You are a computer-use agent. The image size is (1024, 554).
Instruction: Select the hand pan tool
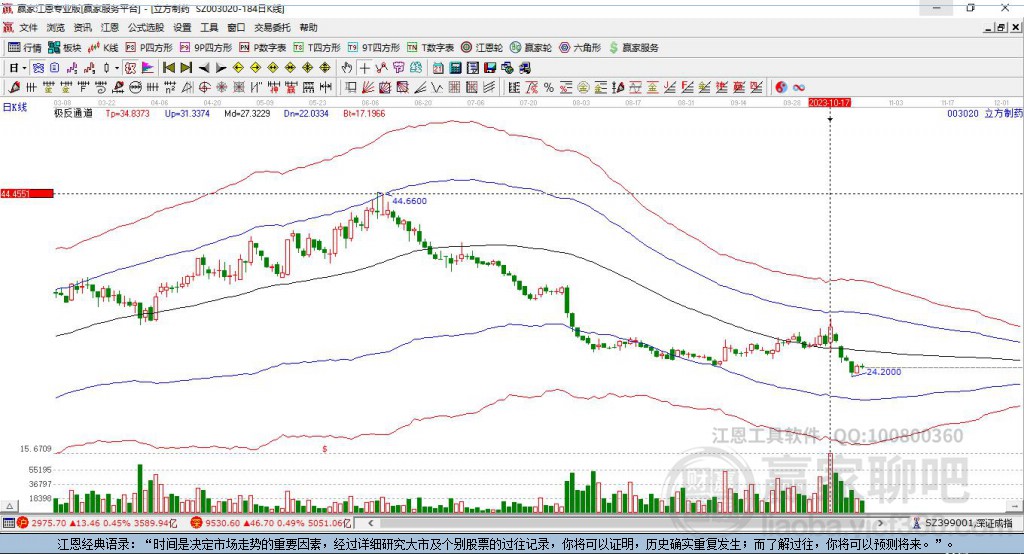click(x=347, y=68)
